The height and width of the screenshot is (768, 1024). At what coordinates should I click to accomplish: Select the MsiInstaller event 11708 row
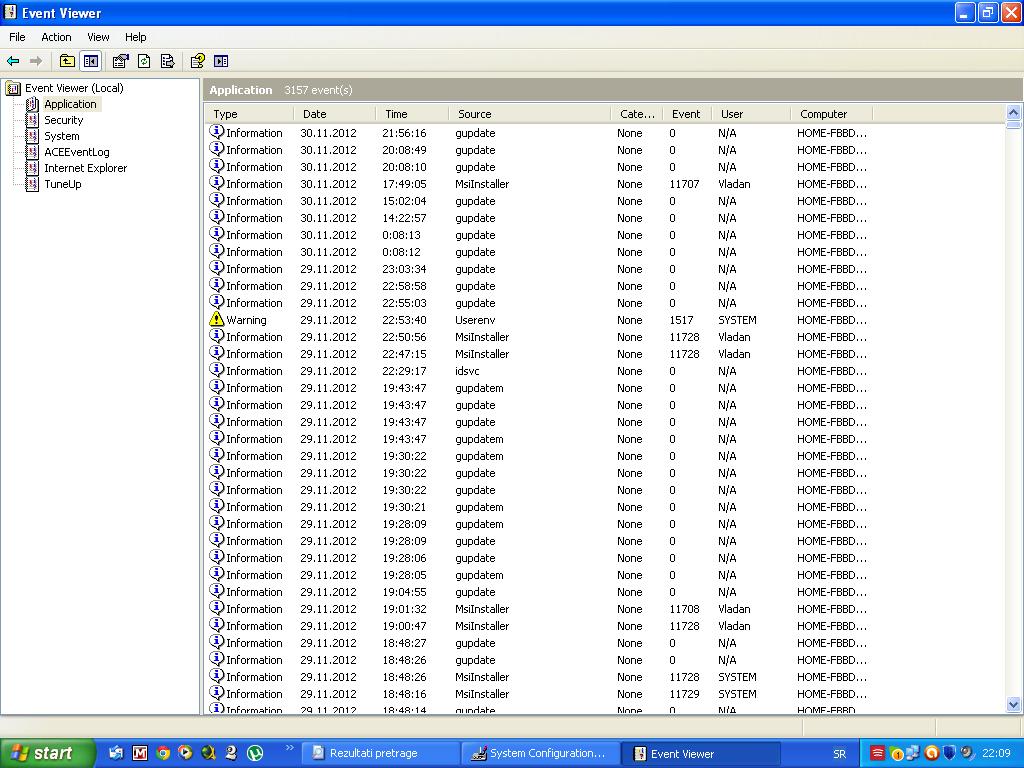(539, 609)
